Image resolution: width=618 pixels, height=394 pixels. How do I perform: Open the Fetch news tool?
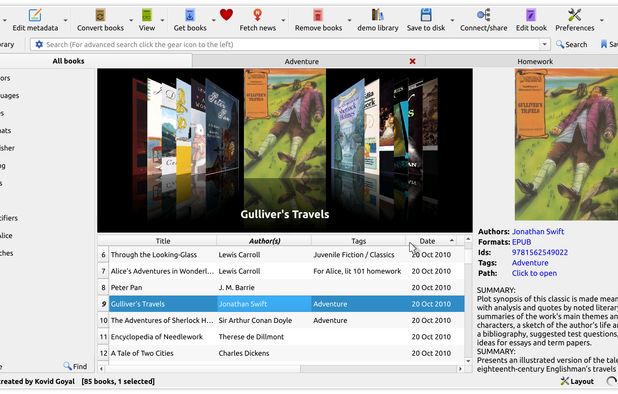257,20
